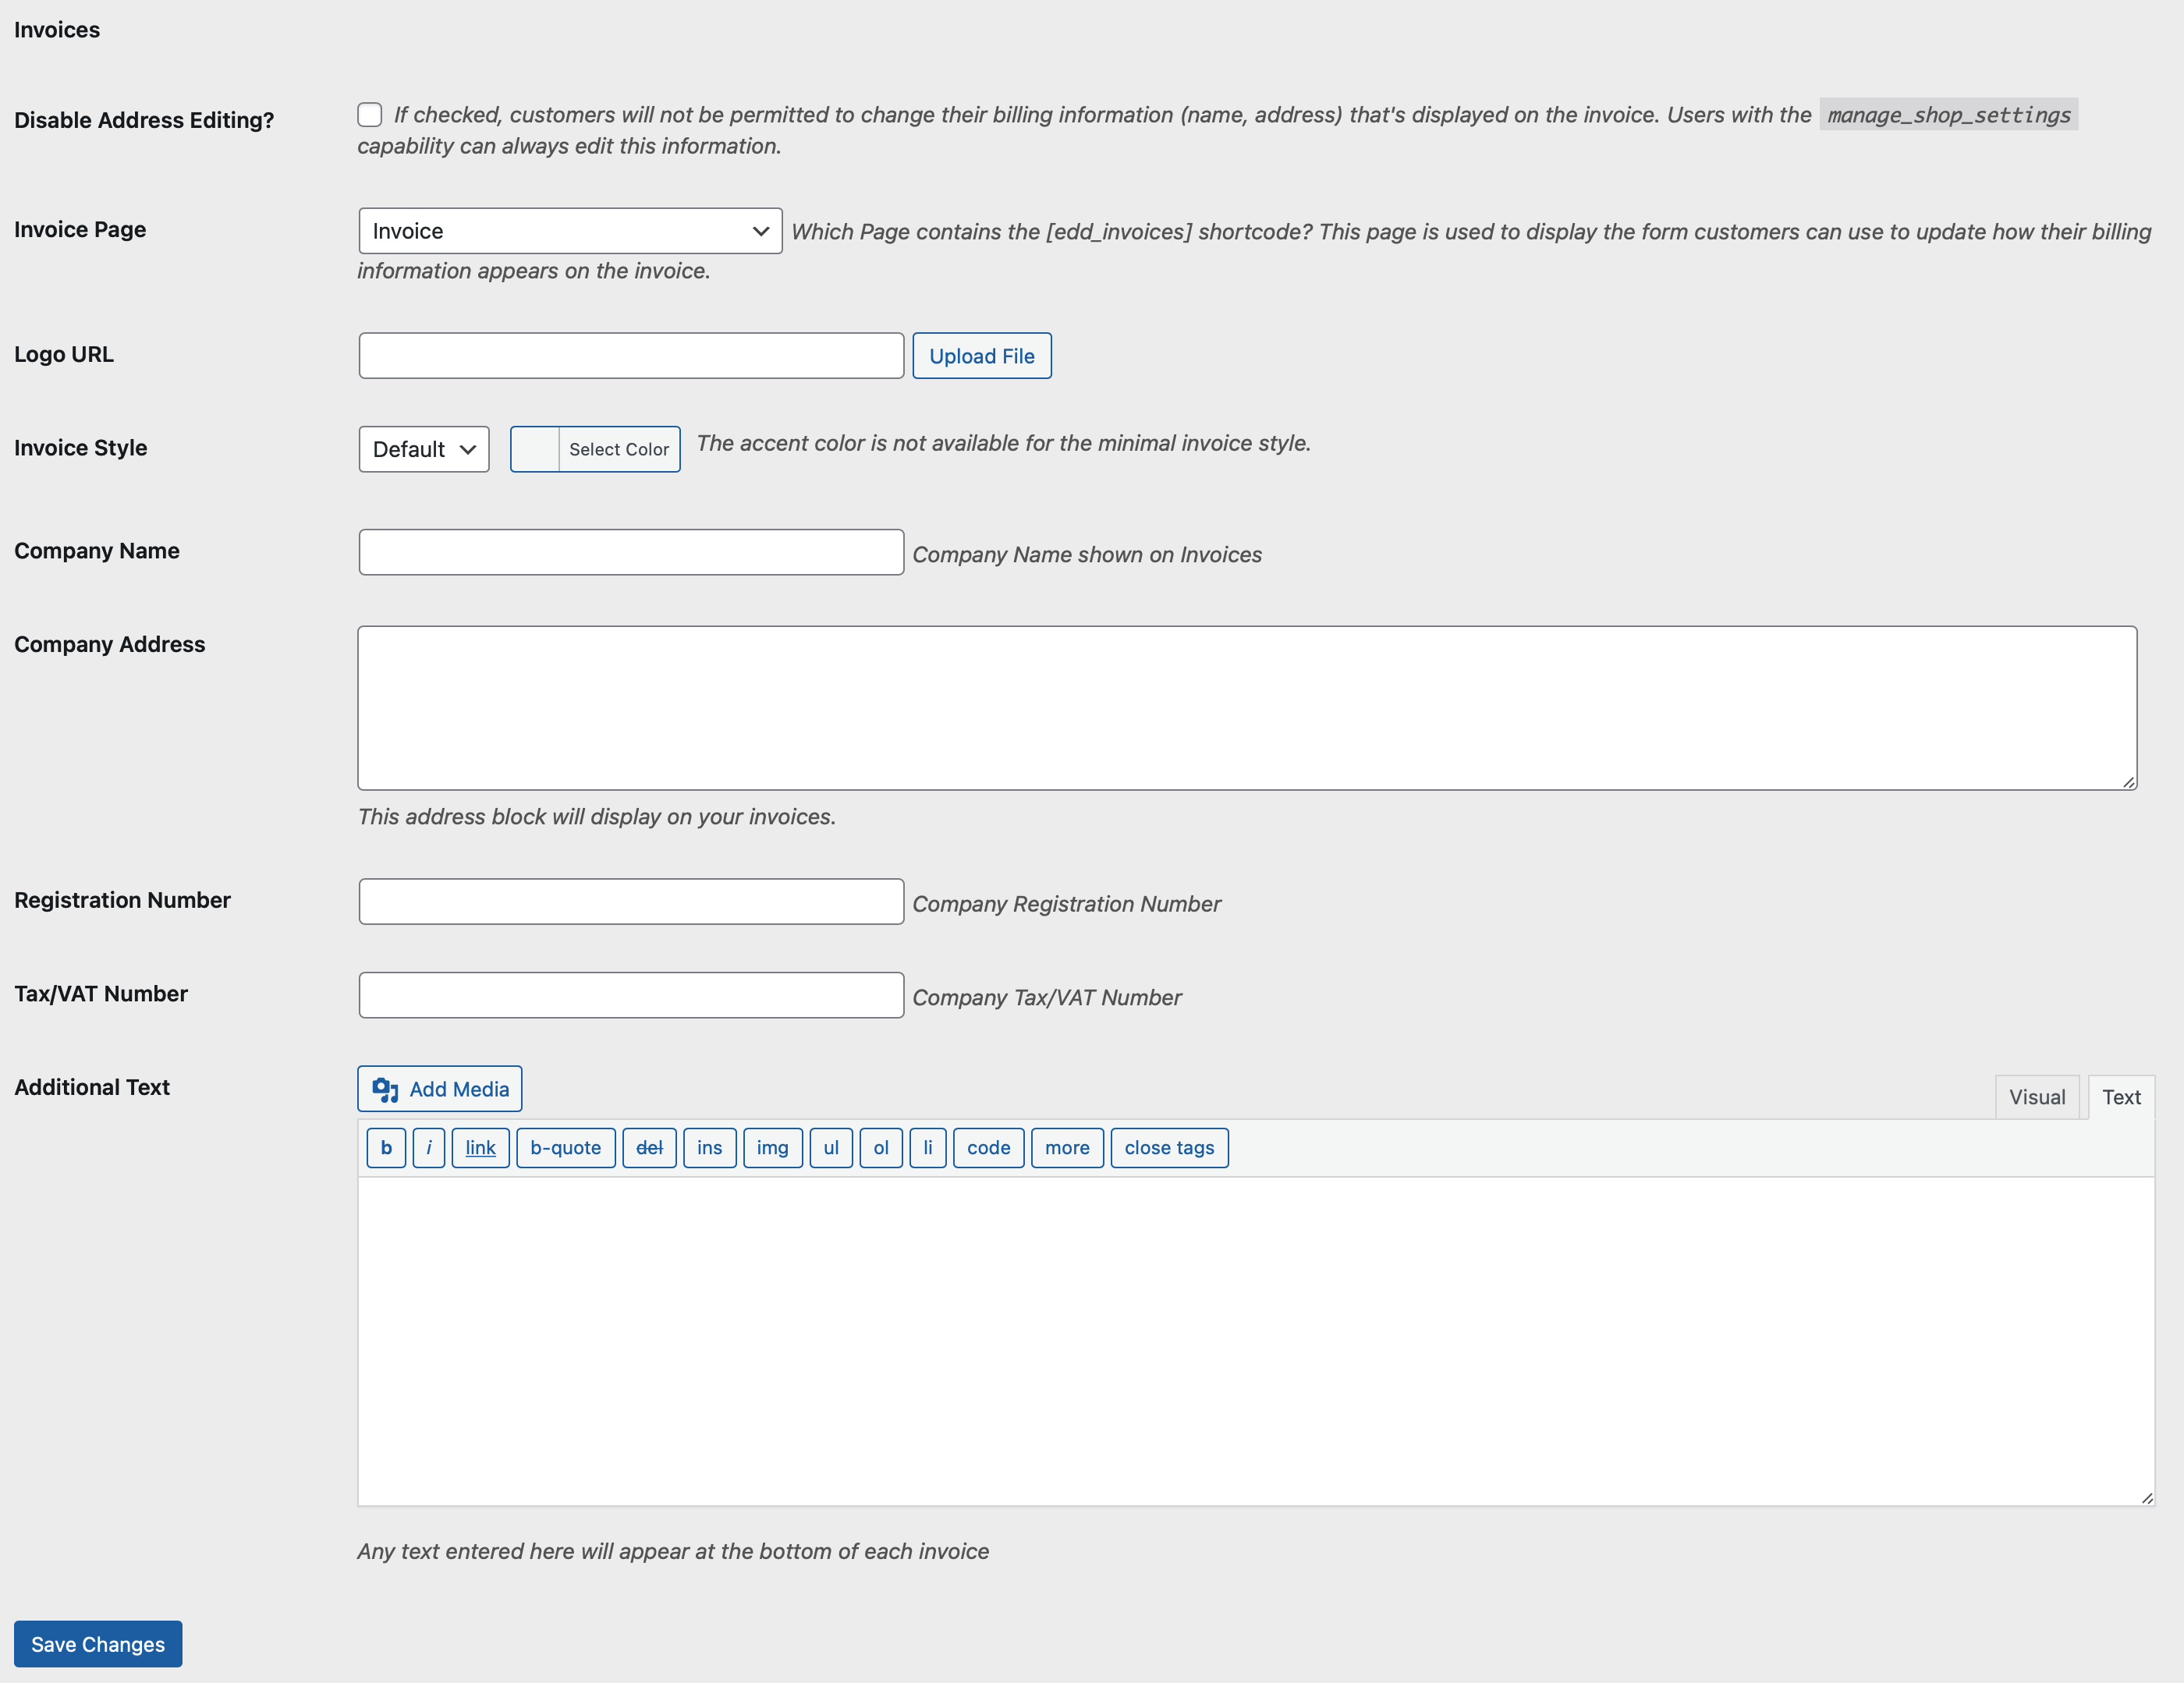Click the ol quicktag button
The height and width of the screenshot is (1683, 2184).
point(881,1148)
